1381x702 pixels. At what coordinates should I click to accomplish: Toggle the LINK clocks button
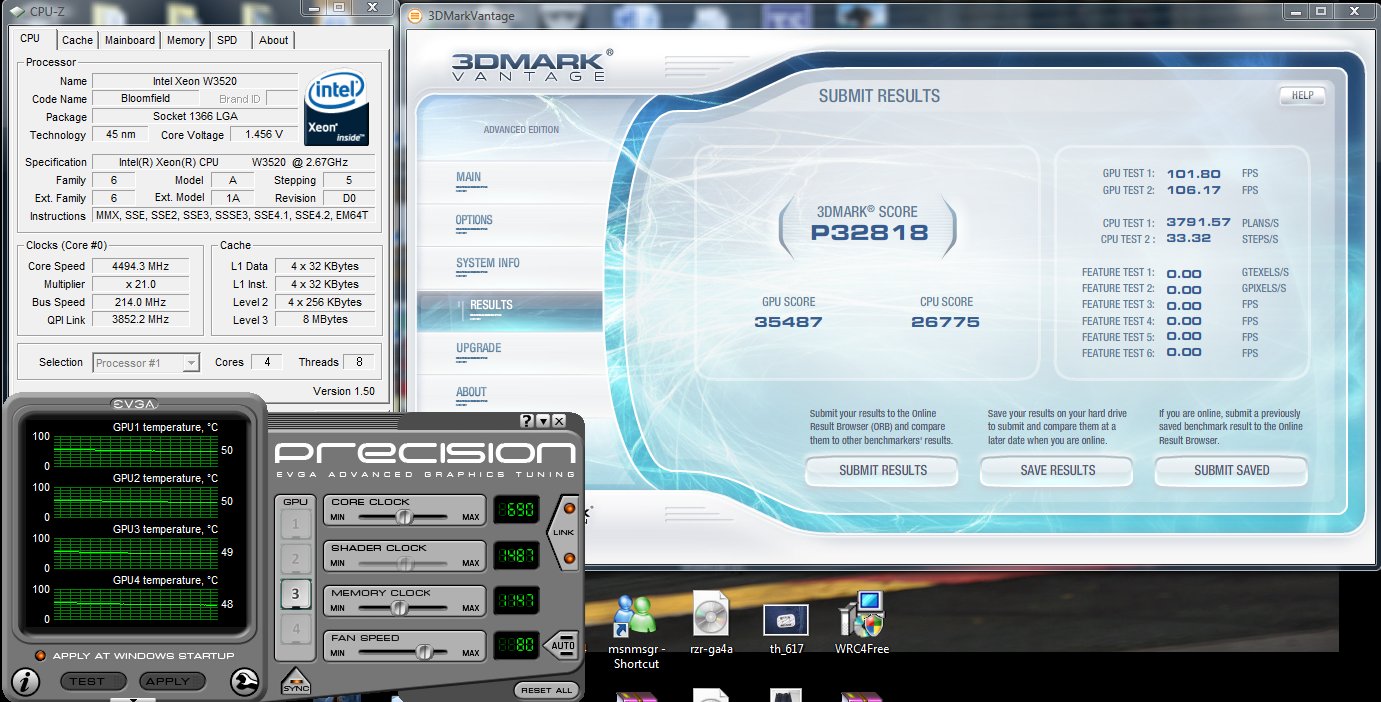(x=565, y=532)
